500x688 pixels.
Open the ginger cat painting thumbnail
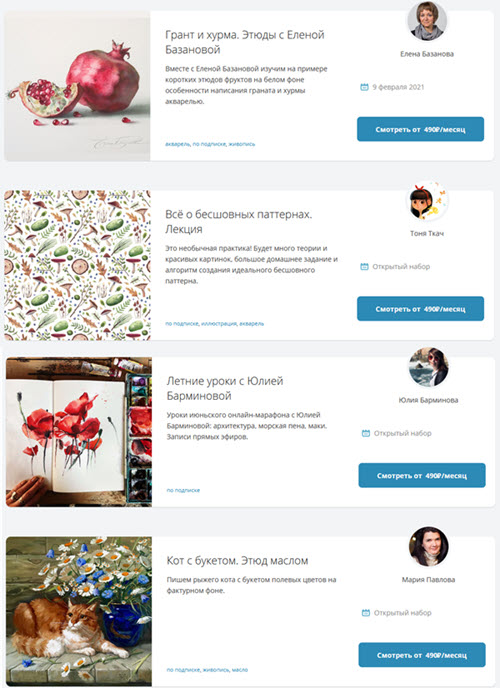pos(79,611)
